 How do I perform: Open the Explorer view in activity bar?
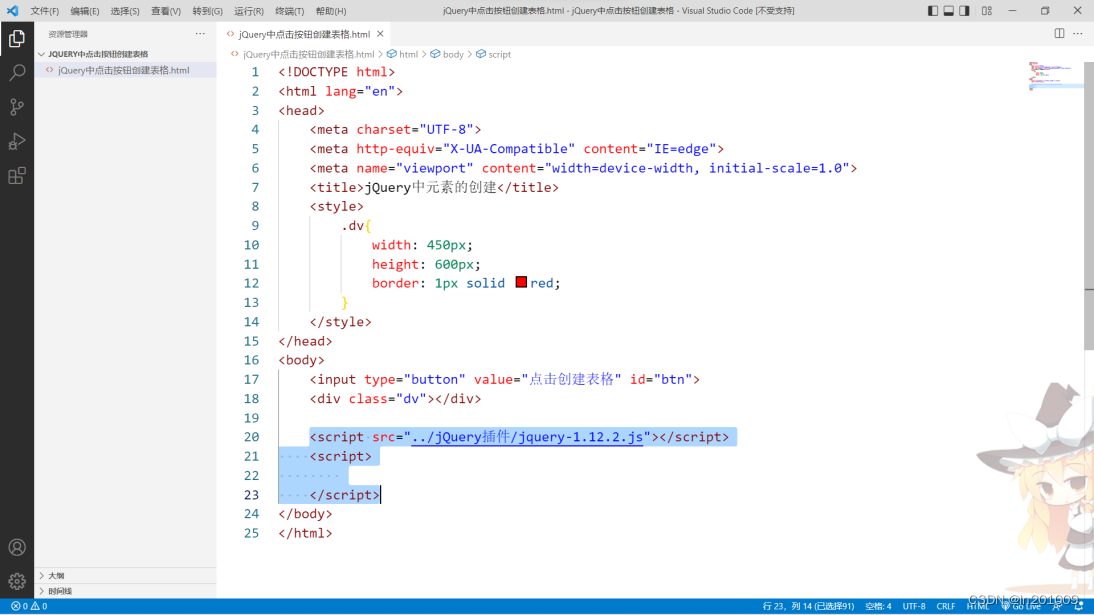(x=17, y=38)
